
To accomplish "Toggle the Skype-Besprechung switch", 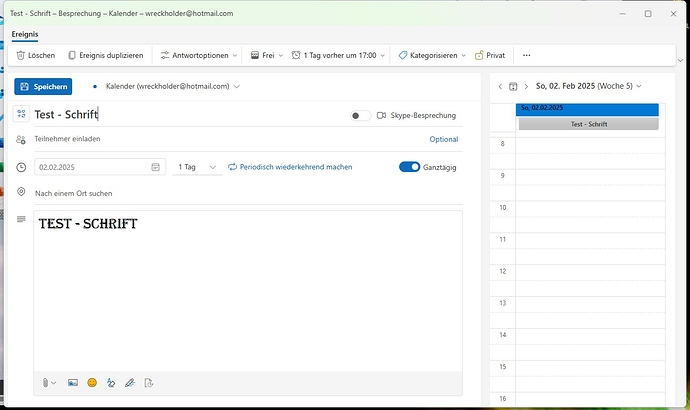I will 360,116.
